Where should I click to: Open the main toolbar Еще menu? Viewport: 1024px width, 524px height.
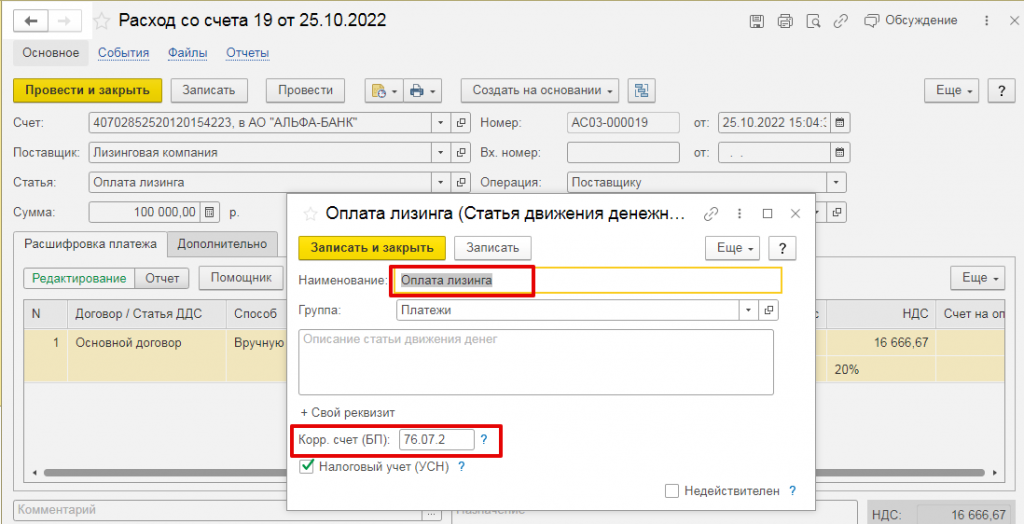coord(953,91)
